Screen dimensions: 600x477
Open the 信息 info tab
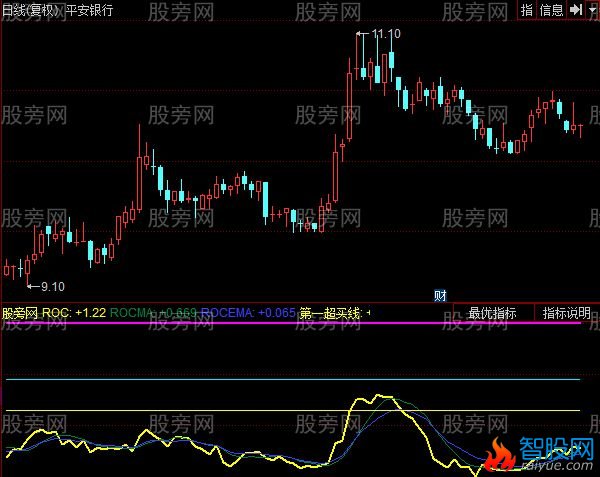click(x=551, y=10)
